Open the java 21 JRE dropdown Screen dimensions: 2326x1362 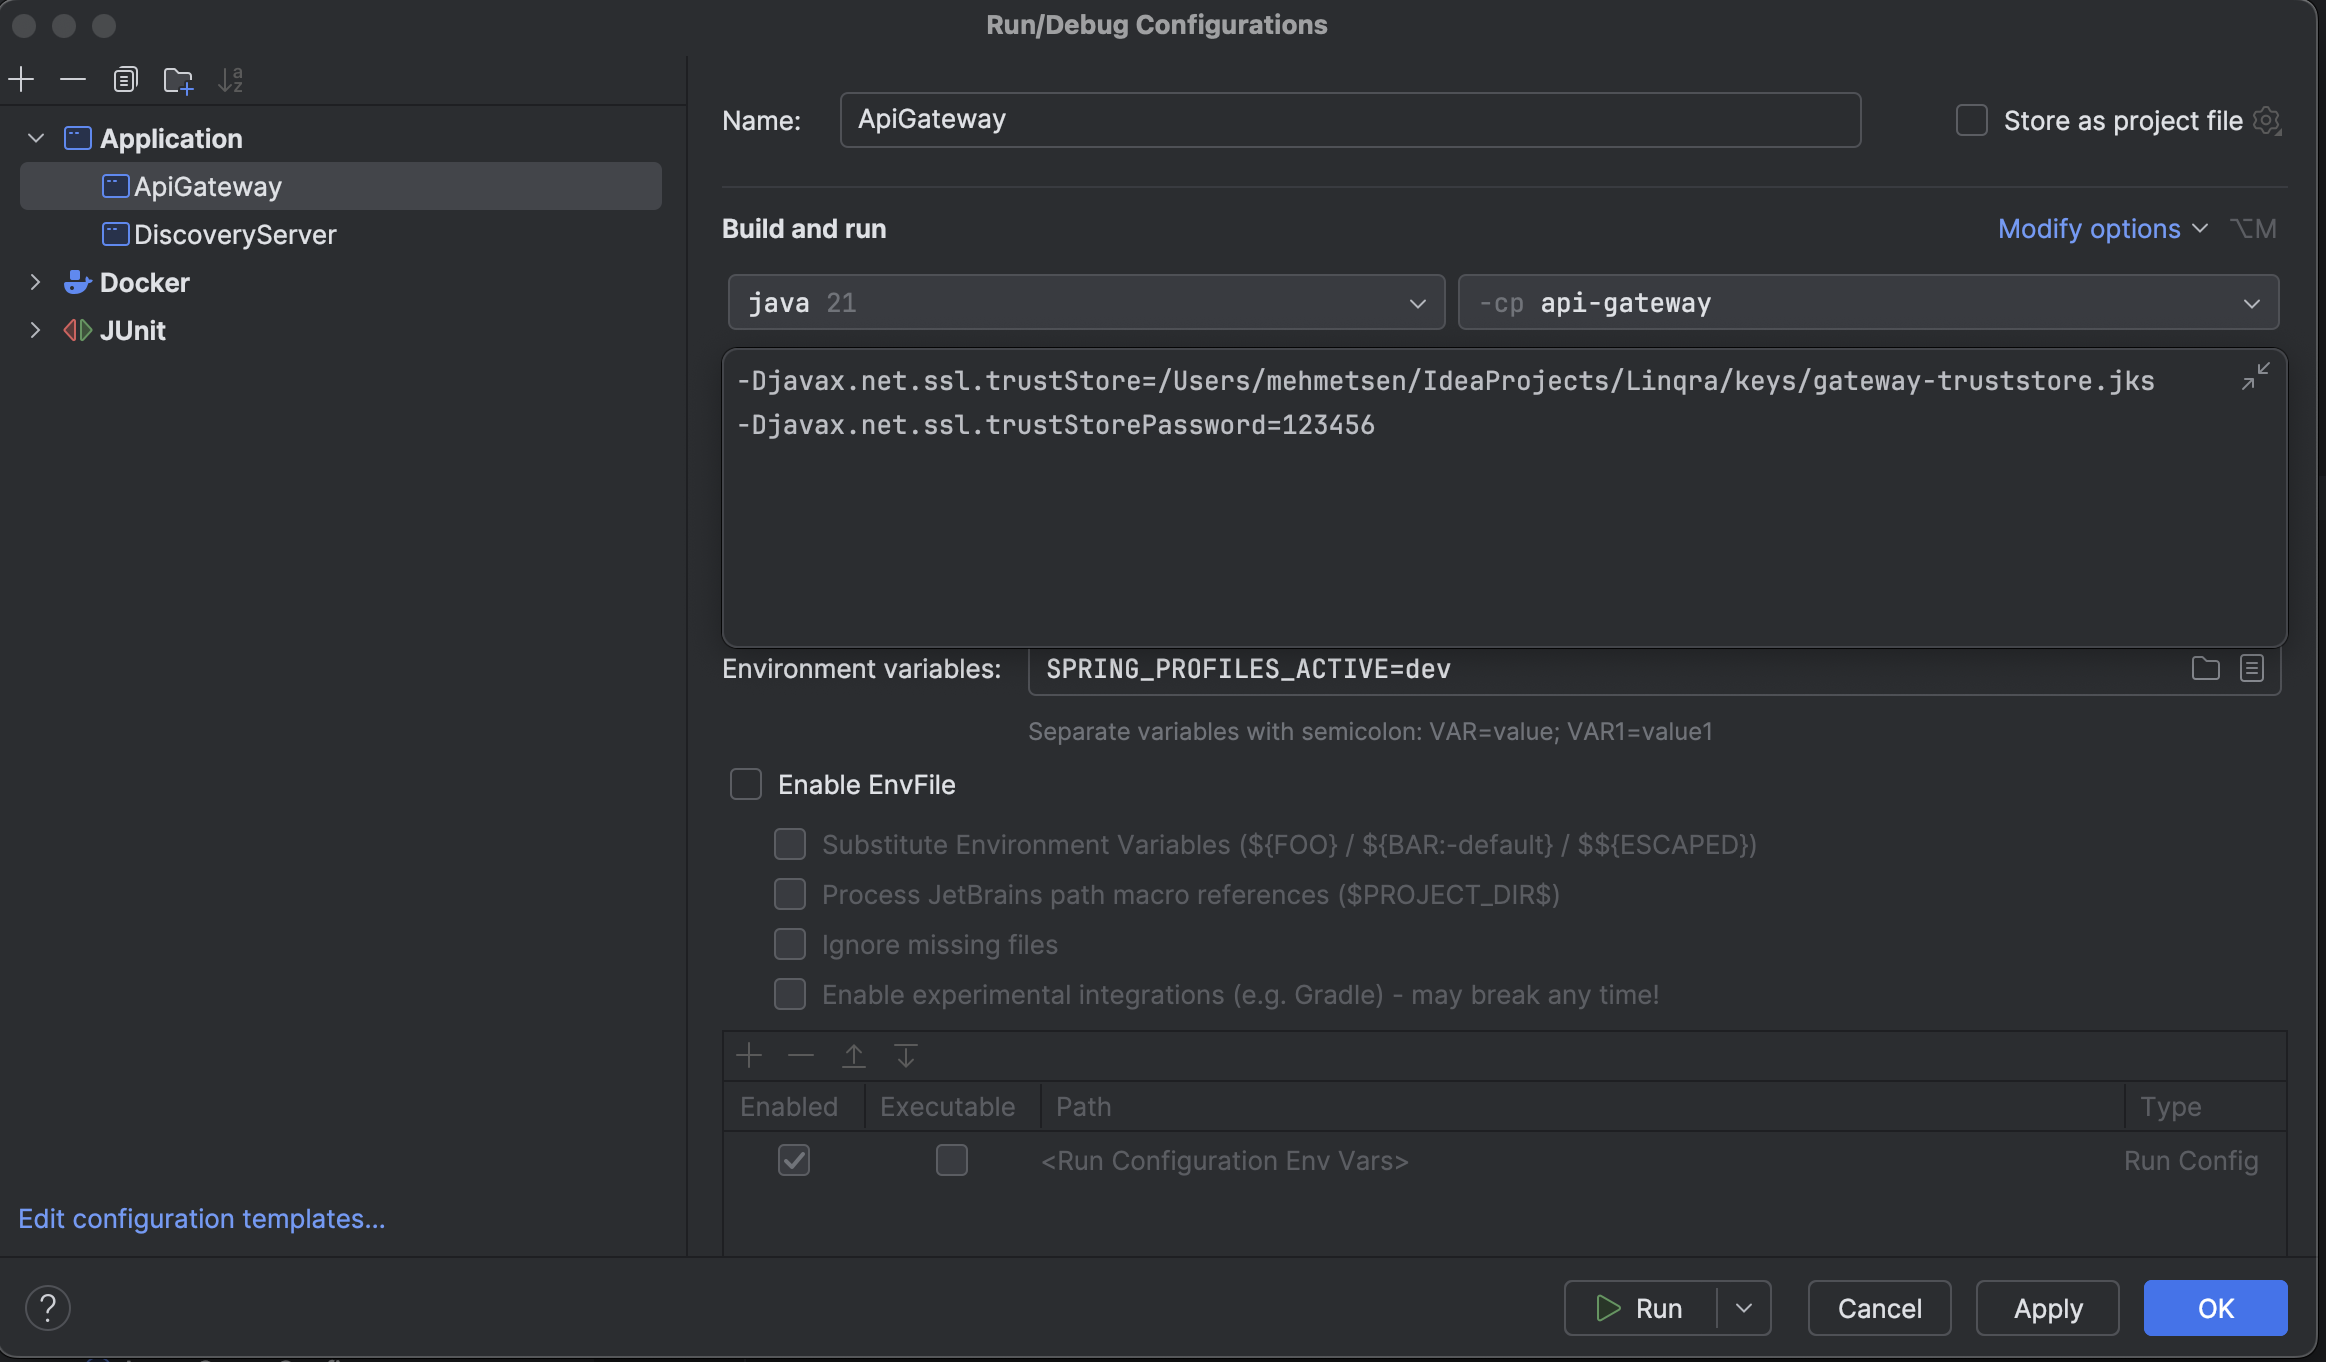(1418, 302)
